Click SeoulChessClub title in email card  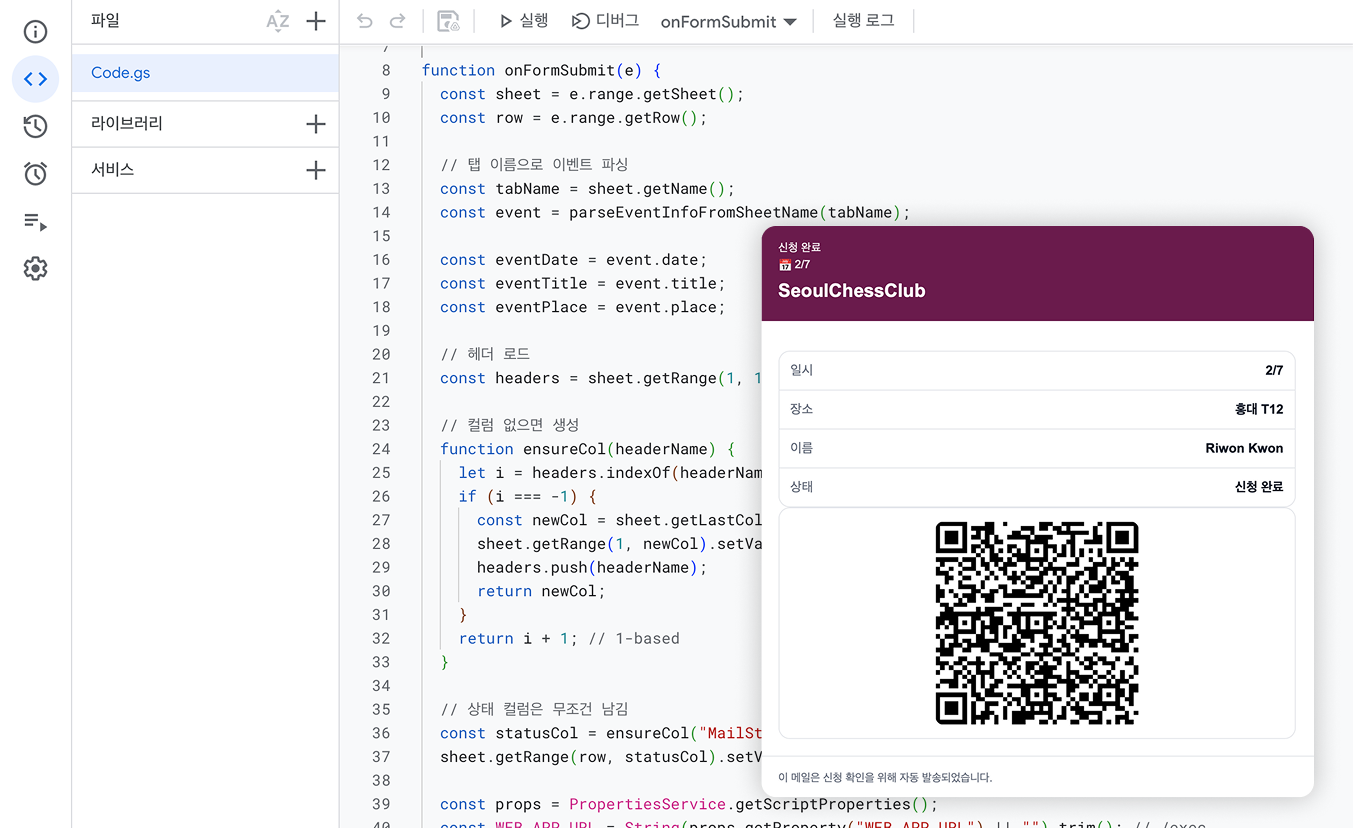click(x=852, y=291)
